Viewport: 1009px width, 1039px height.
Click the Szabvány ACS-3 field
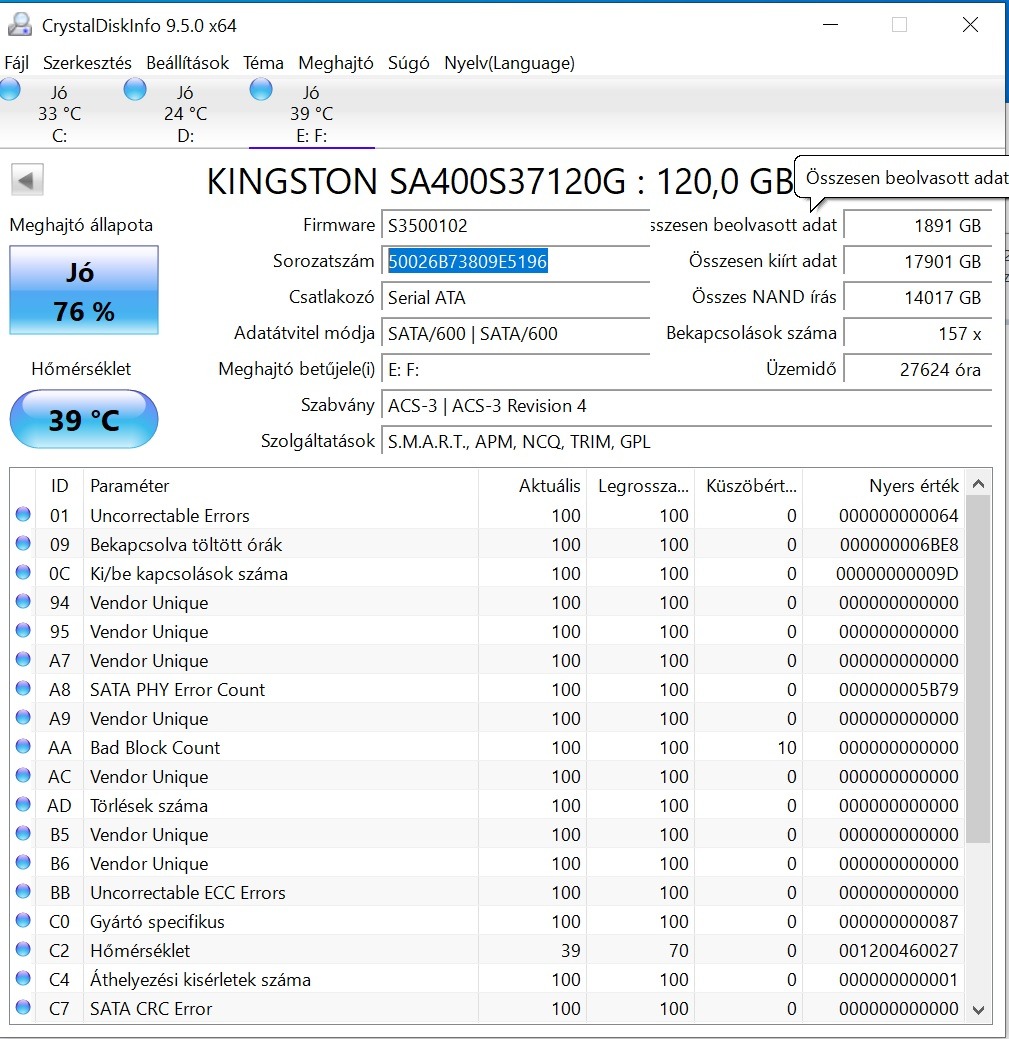[686, 406]
